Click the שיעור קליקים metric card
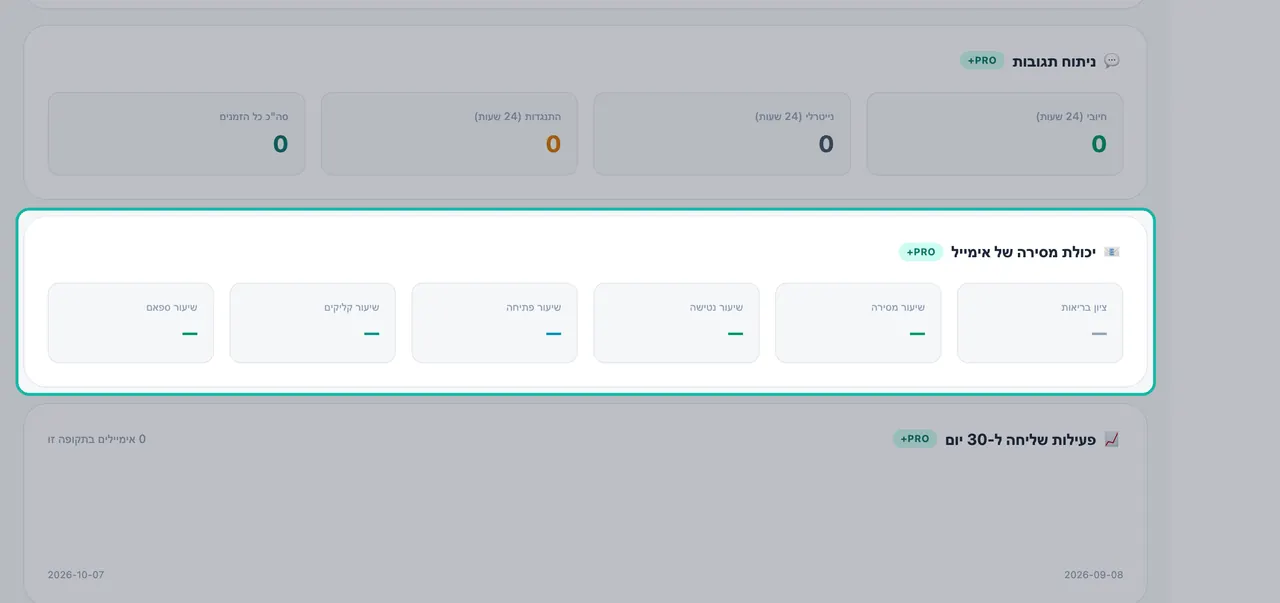The height and width of the screenshot is (603, 1280). [312, 323]
